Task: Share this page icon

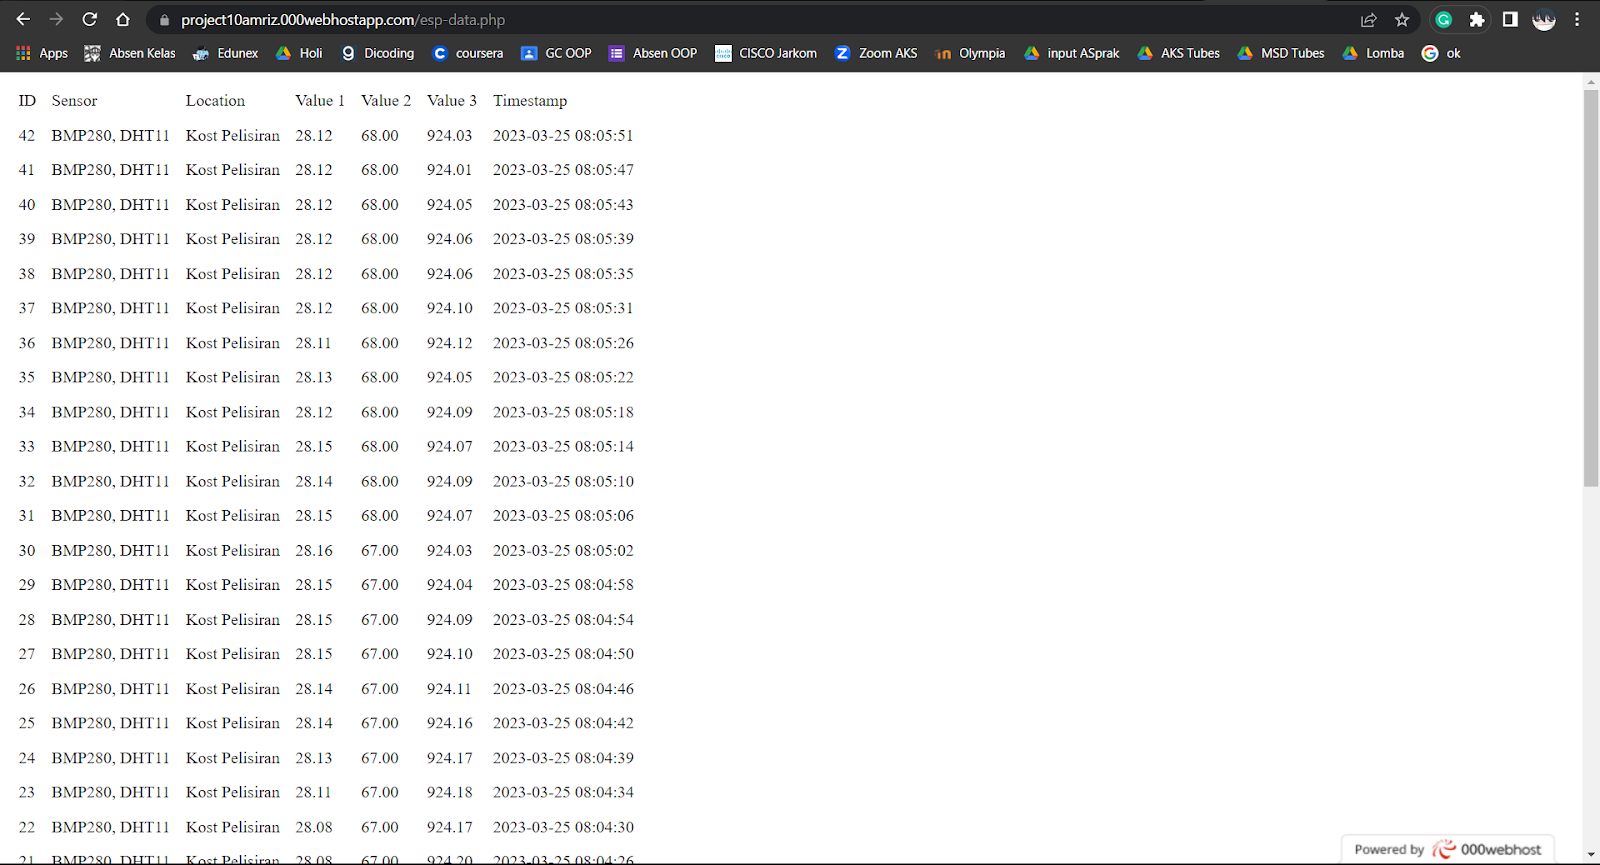Action: [1368, 20]
